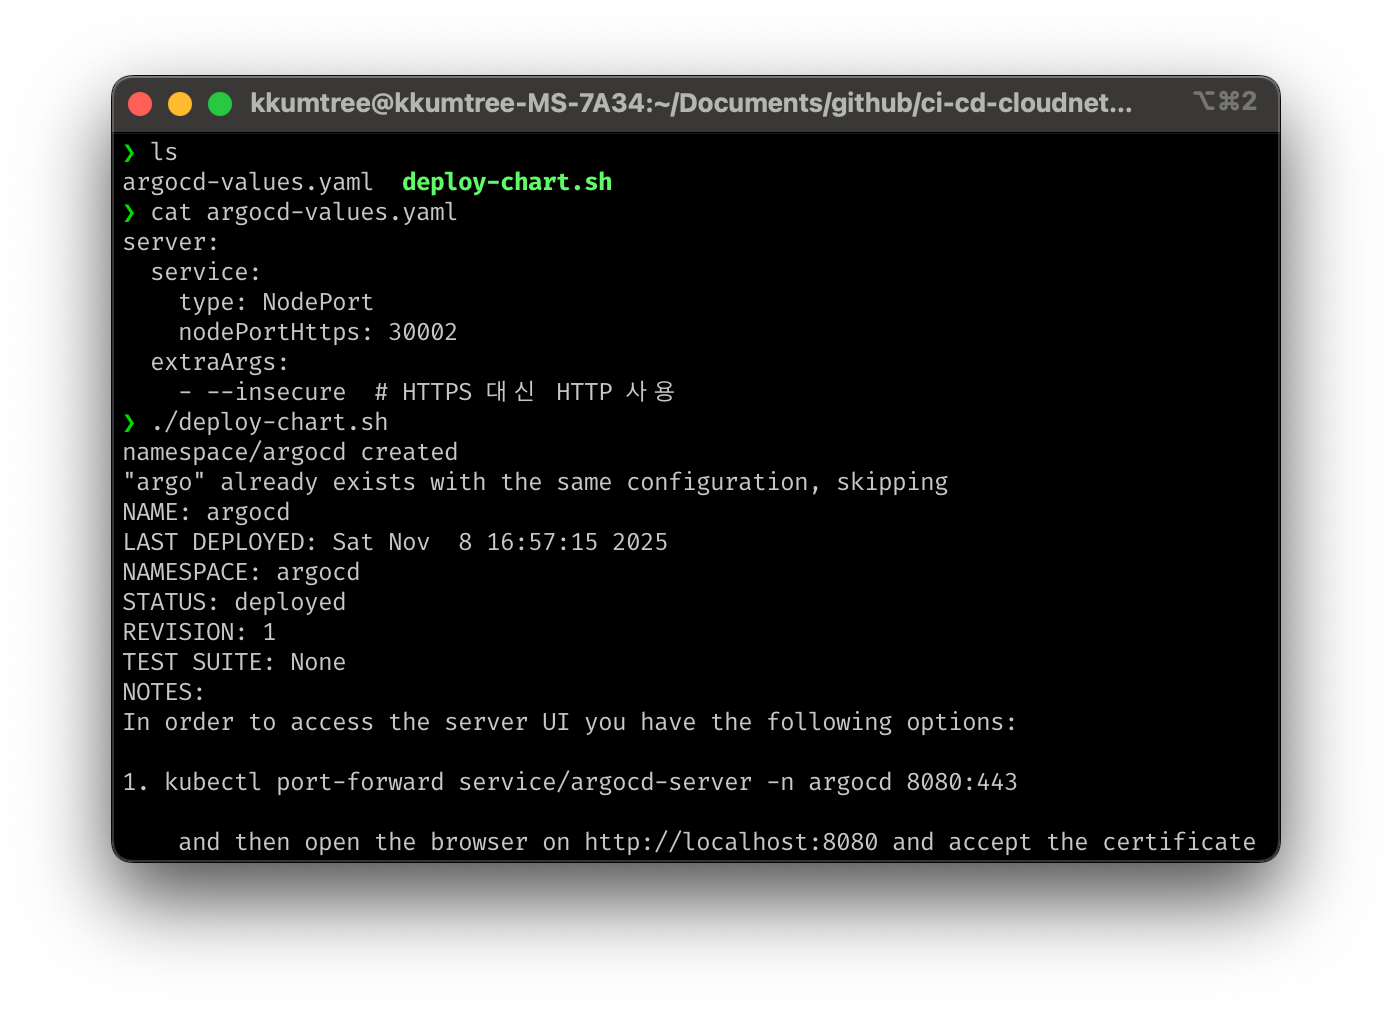Click the '# HTTPS 대신 HTTP 사용' comment
The height and width of the screenshot is (1010, 1392).
coord(525,392)
